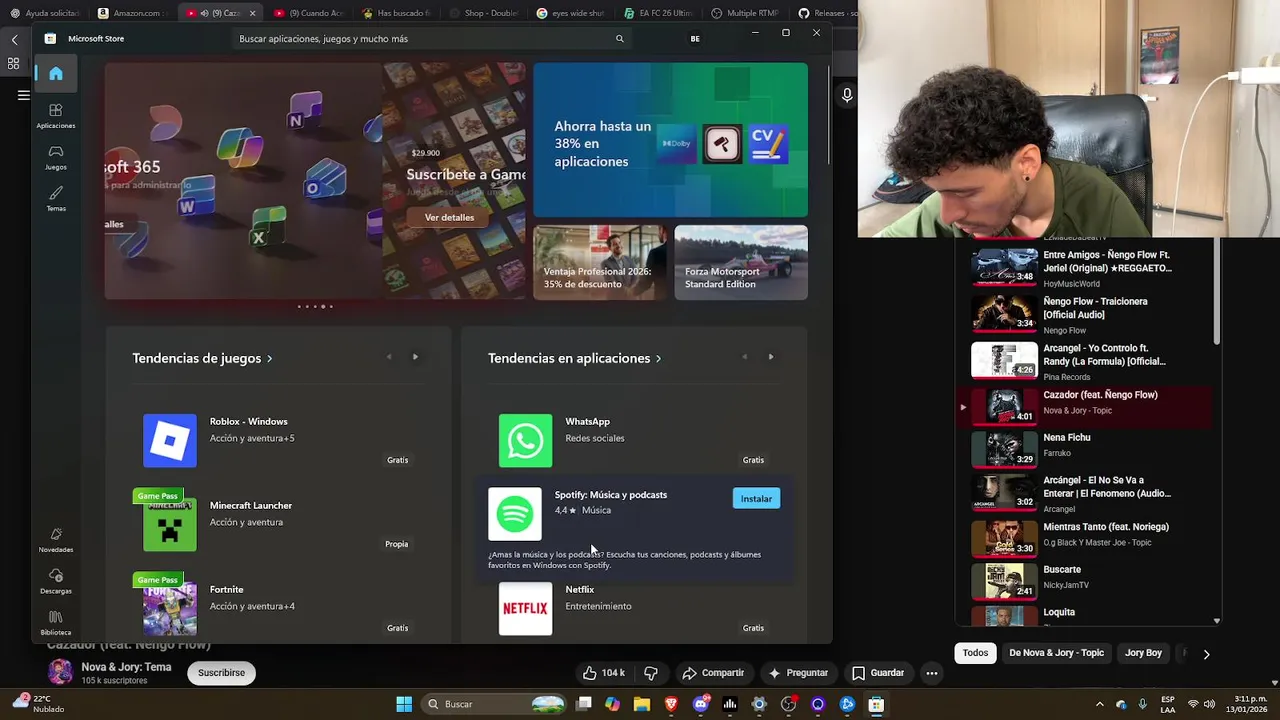Click the taskbar Buscar search box
The height and width of the screenshot is (720, 1280).
[x=495, y=704]
